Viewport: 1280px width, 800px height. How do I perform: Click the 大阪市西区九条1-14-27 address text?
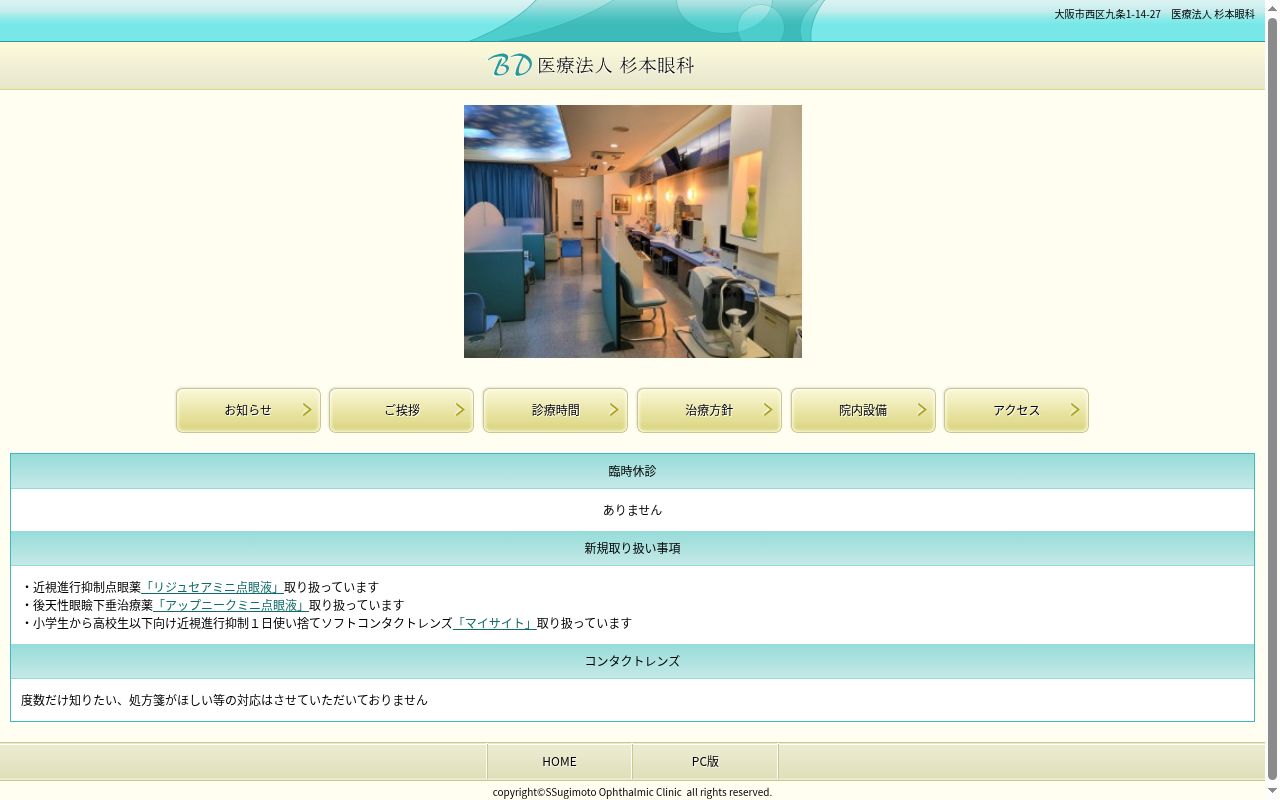[x=1107, y=14]
